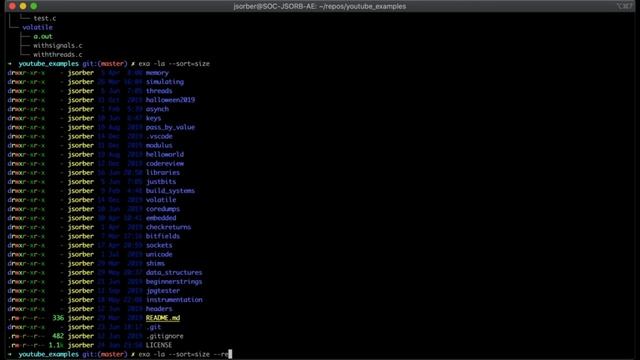Image resolution: width=640 pixels, height=360 pixels.
Task: Click the 1.1k file size value
Action: click(56, 345)
